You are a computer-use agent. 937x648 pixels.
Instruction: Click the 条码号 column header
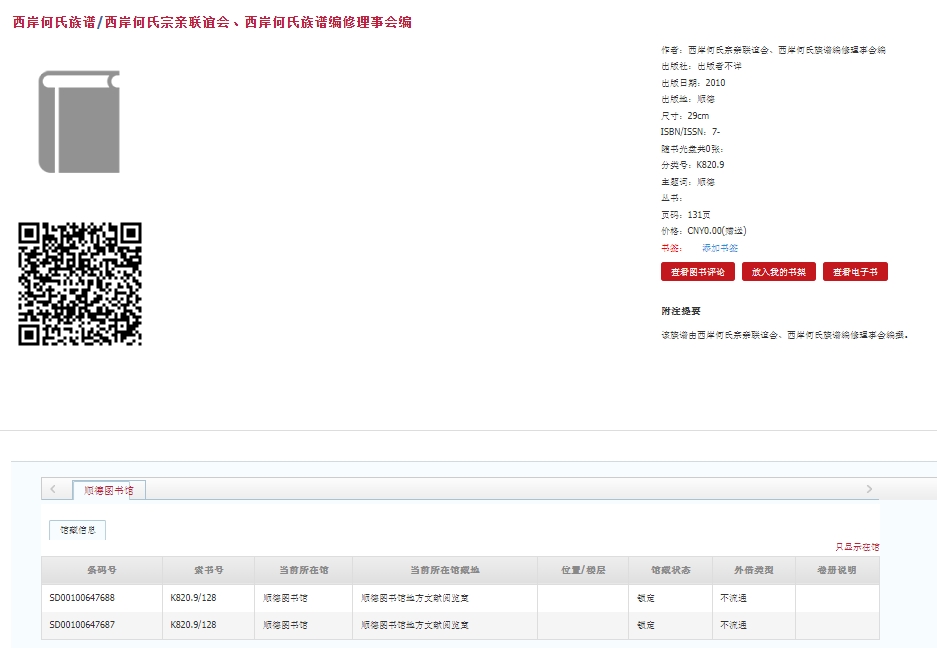click(102, 570)
